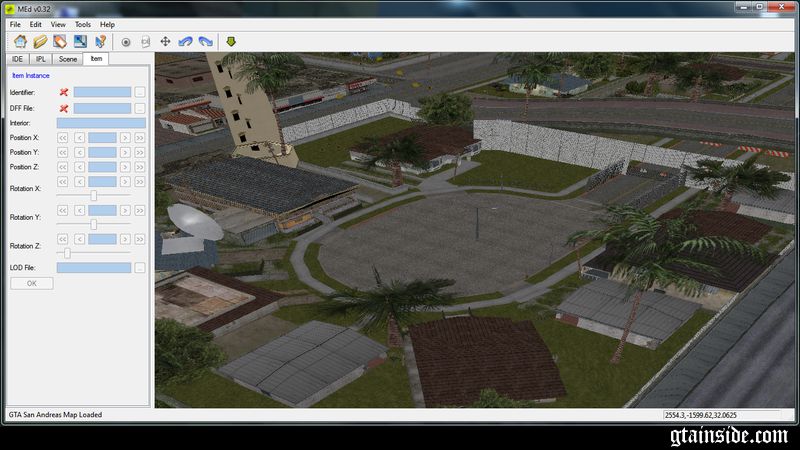Click the DFF File input field
Screen dimensions: 800x450
coord(102,108)
